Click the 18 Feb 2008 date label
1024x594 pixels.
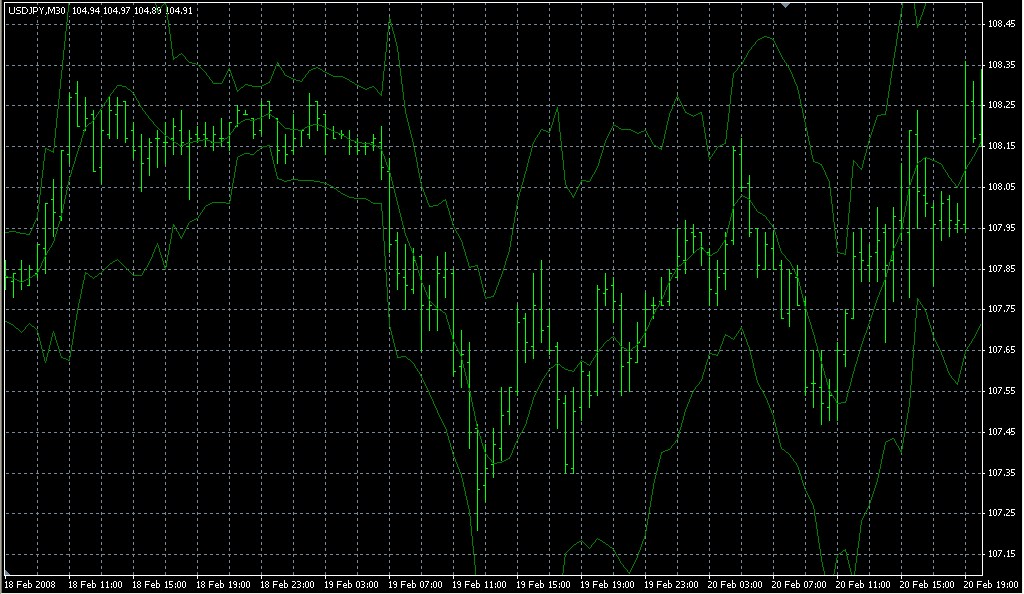pos(31,585)
